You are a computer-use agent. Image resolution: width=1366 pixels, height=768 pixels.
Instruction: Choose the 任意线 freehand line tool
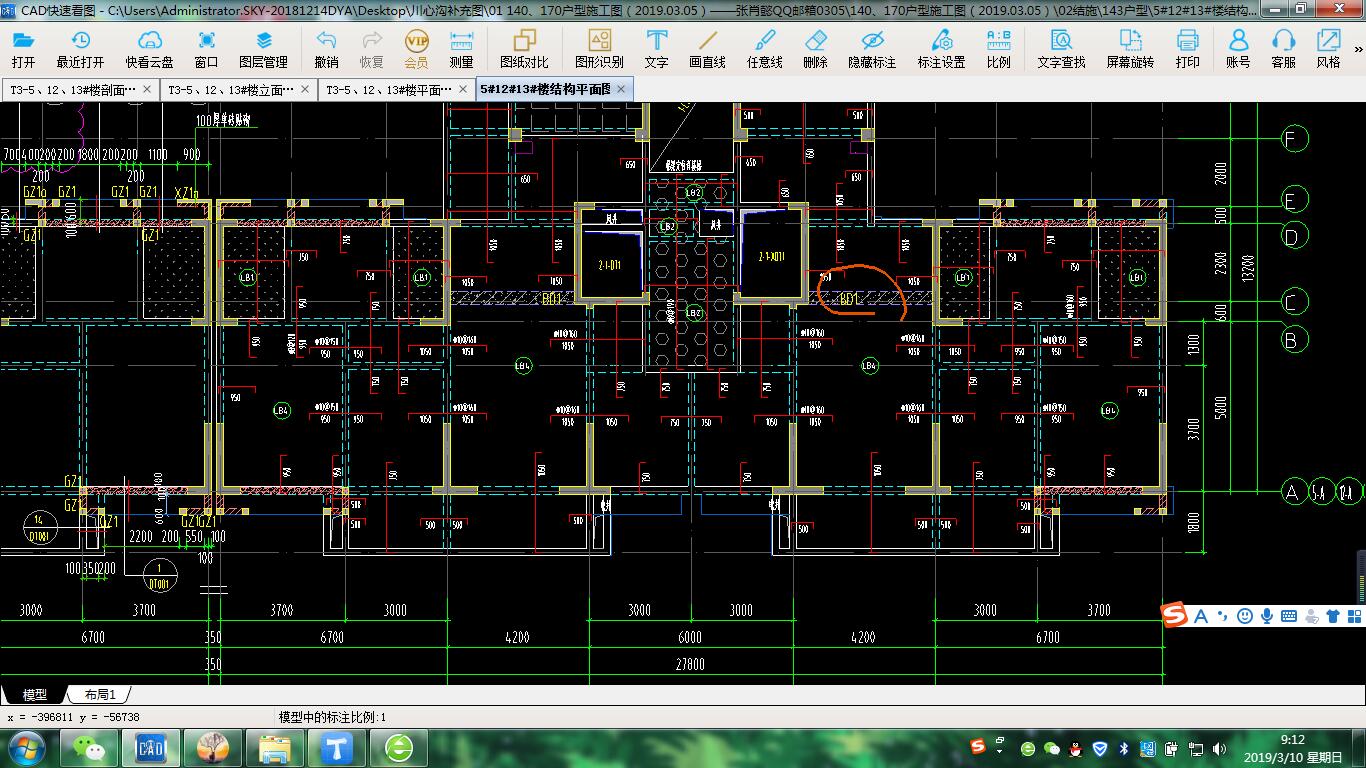pyautogui.click(x=765, y=48)
